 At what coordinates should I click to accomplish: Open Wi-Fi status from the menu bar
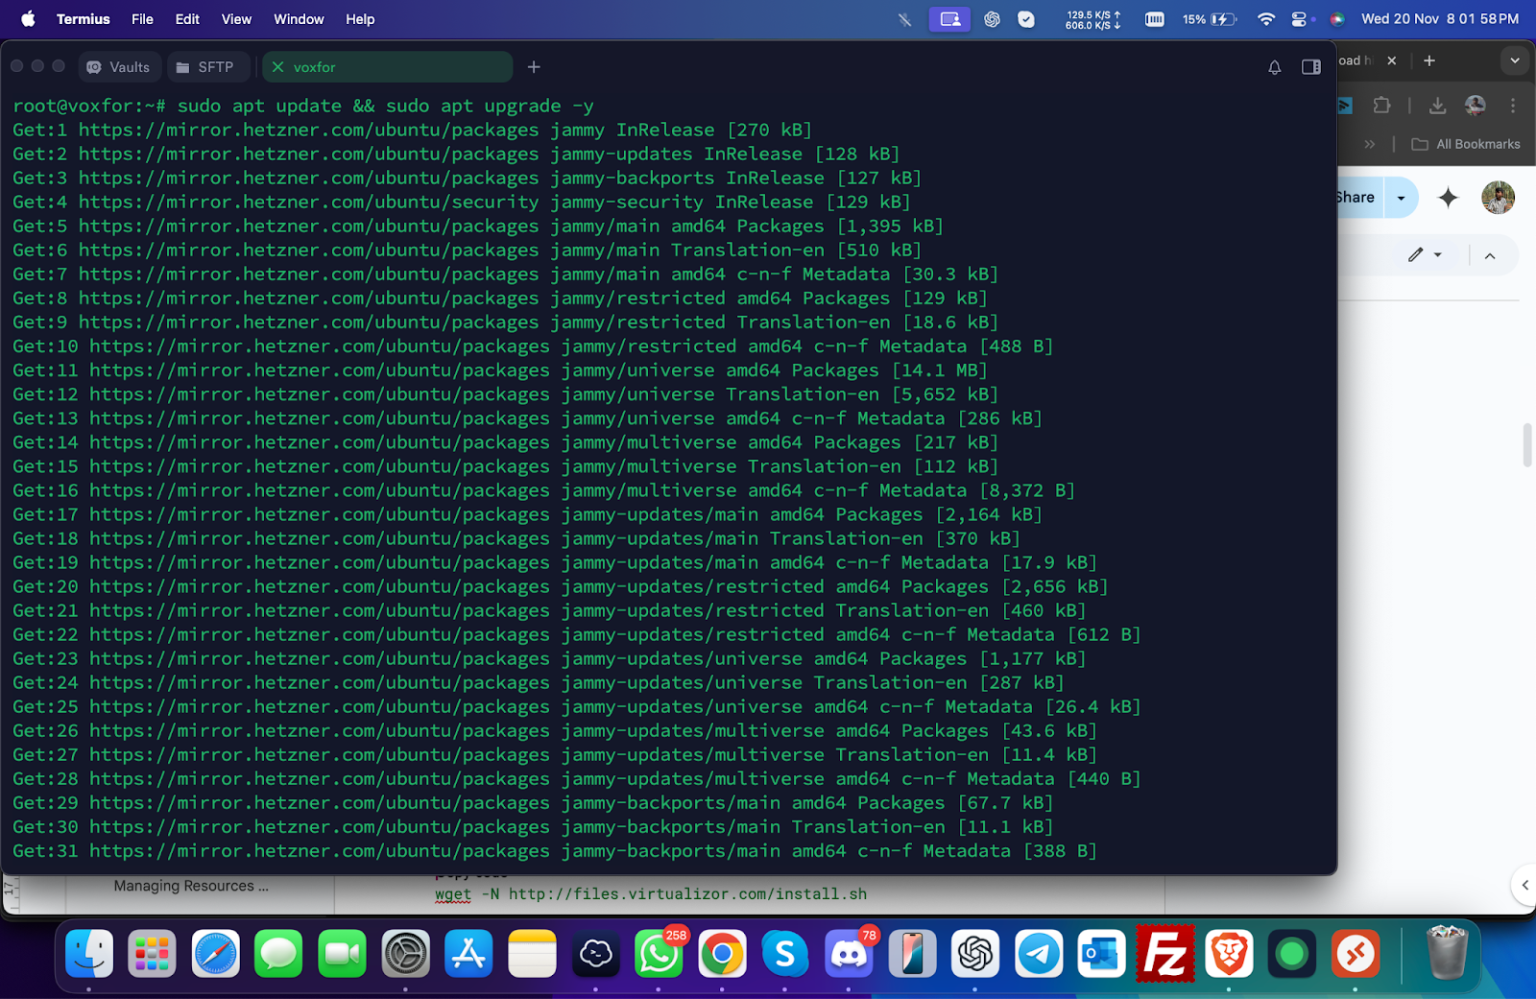[x=1265, y=19]
